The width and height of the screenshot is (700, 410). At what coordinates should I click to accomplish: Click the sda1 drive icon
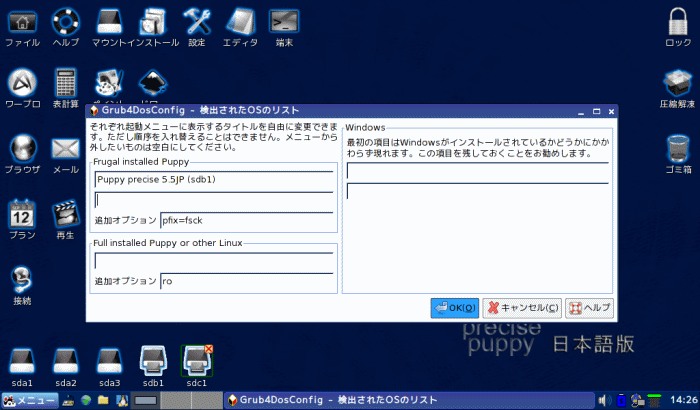pyautogui.click(x=22, y=361)
